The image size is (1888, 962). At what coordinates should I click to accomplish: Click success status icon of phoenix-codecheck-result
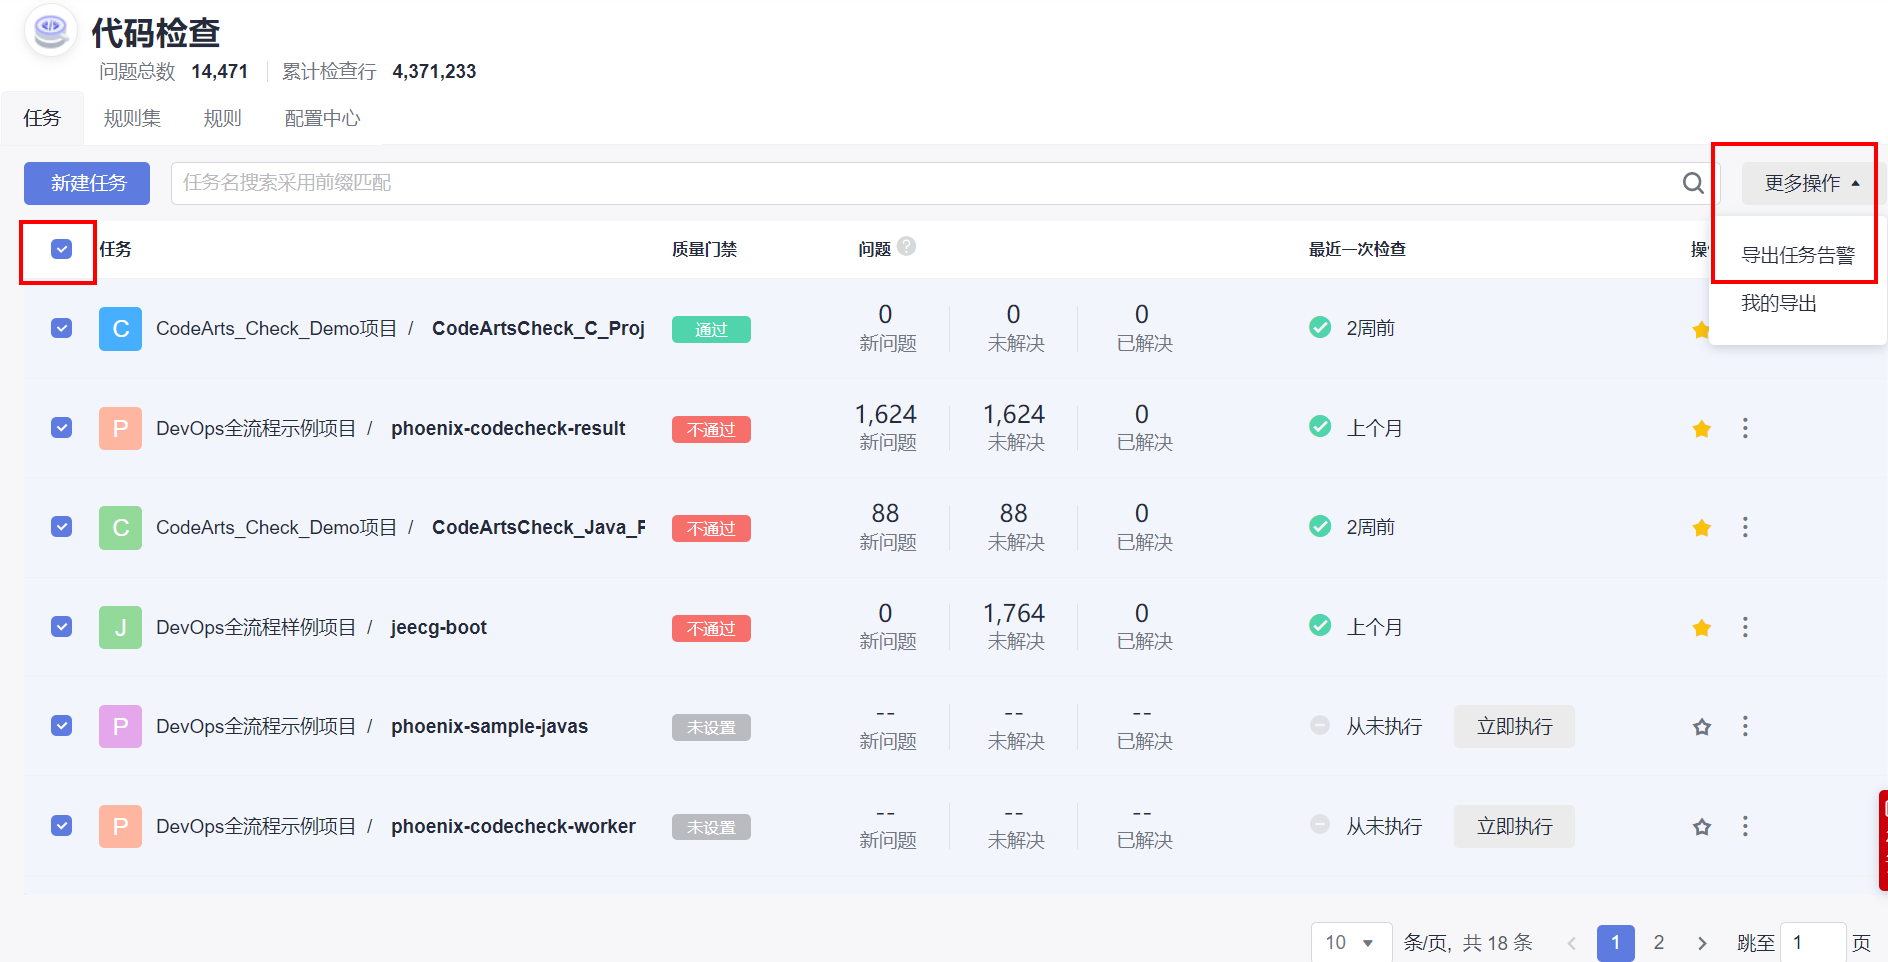(1320, 426)
